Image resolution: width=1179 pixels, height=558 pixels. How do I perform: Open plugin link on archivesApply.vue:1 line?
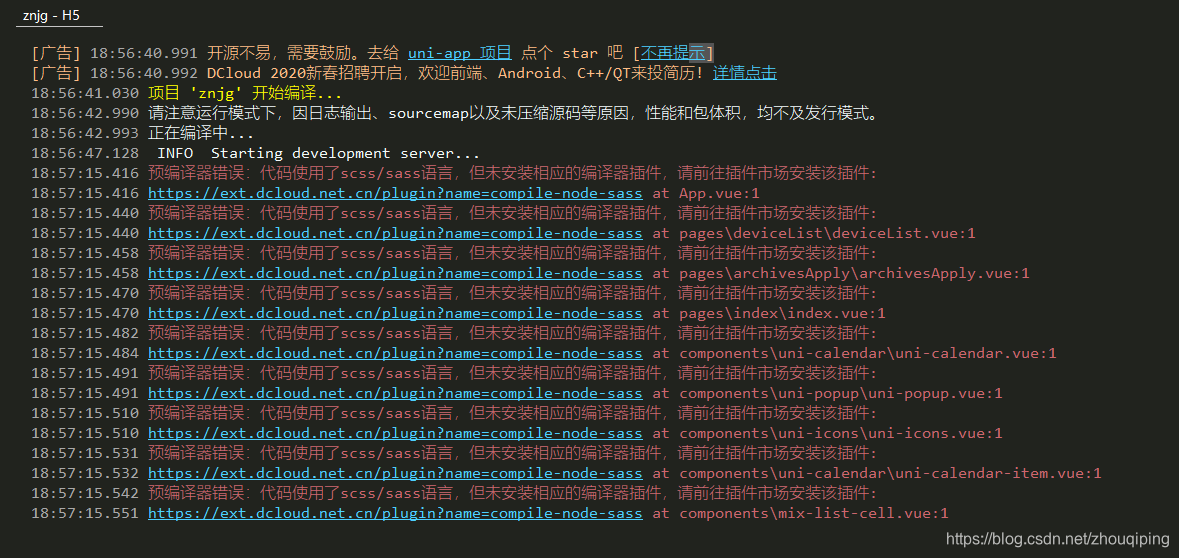click(x=395, y=273)
